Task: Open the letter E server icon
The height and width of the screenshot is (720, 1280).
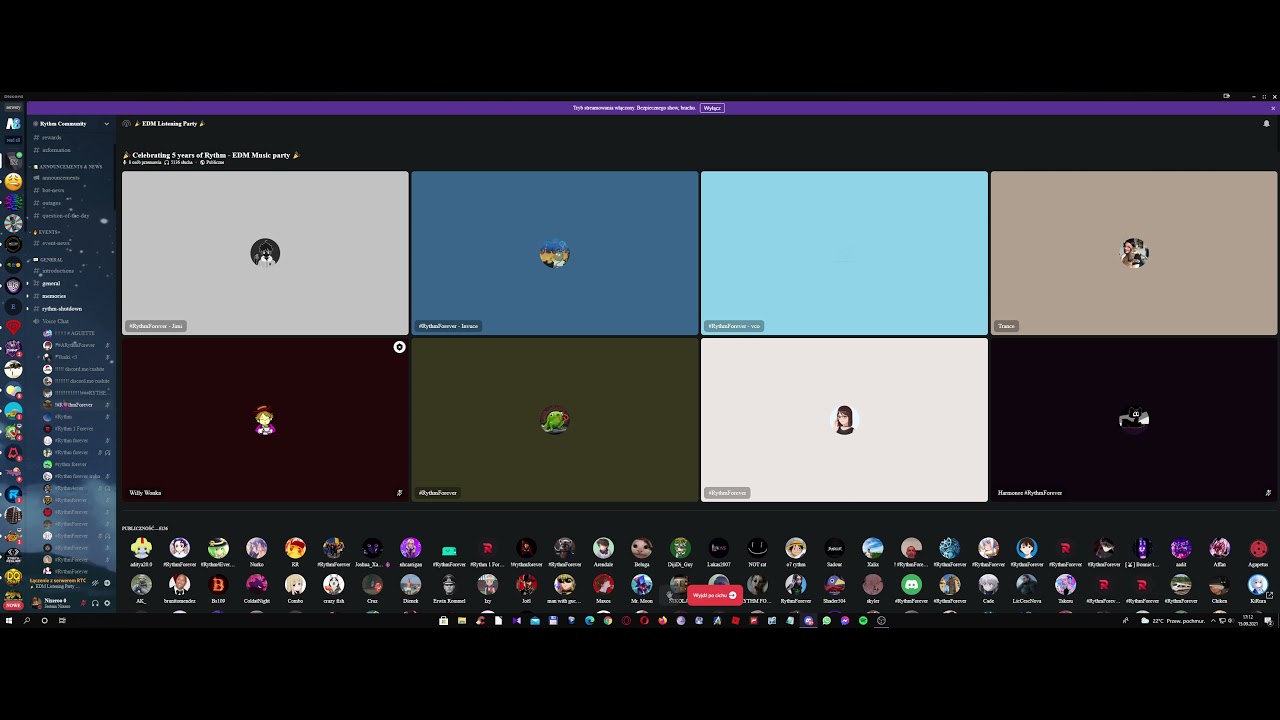Action: [13, 307]
